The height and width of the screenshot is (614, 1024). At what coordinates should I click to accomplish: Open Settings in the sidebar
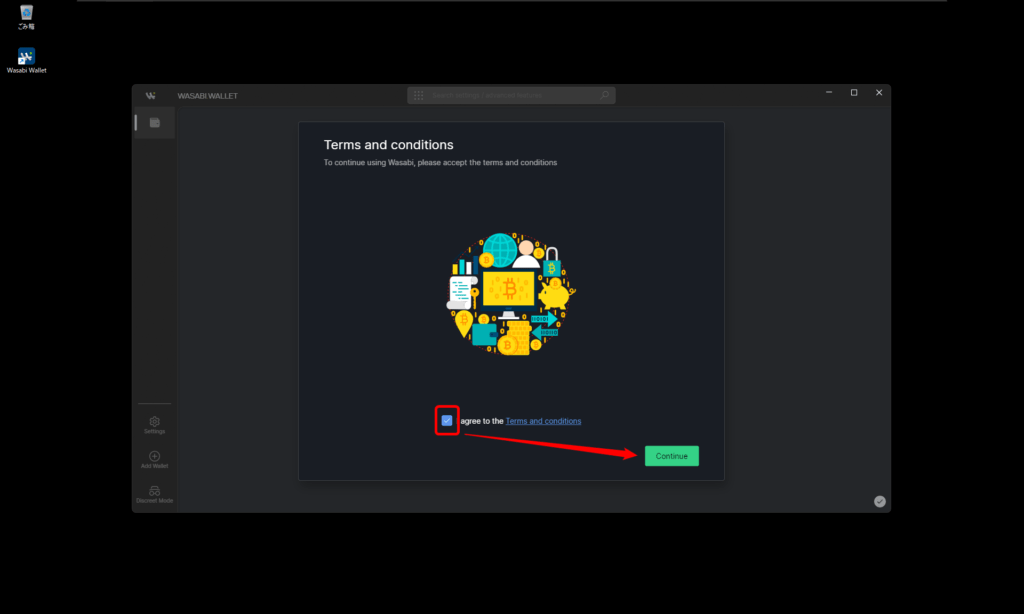tap(155, 425)
